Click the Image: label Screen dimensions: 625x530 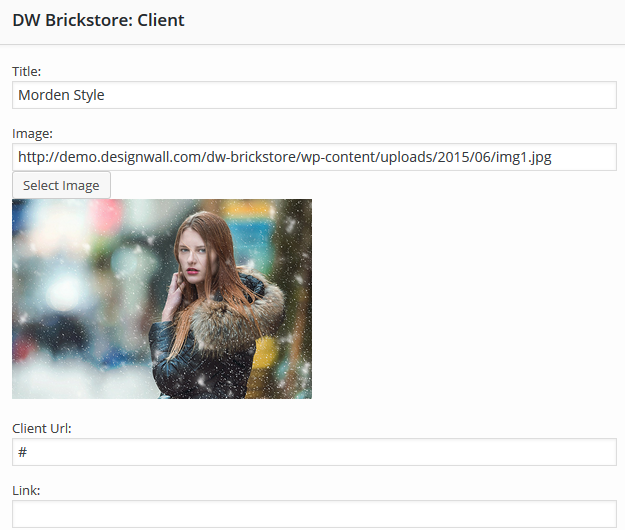tap(32, 133)
